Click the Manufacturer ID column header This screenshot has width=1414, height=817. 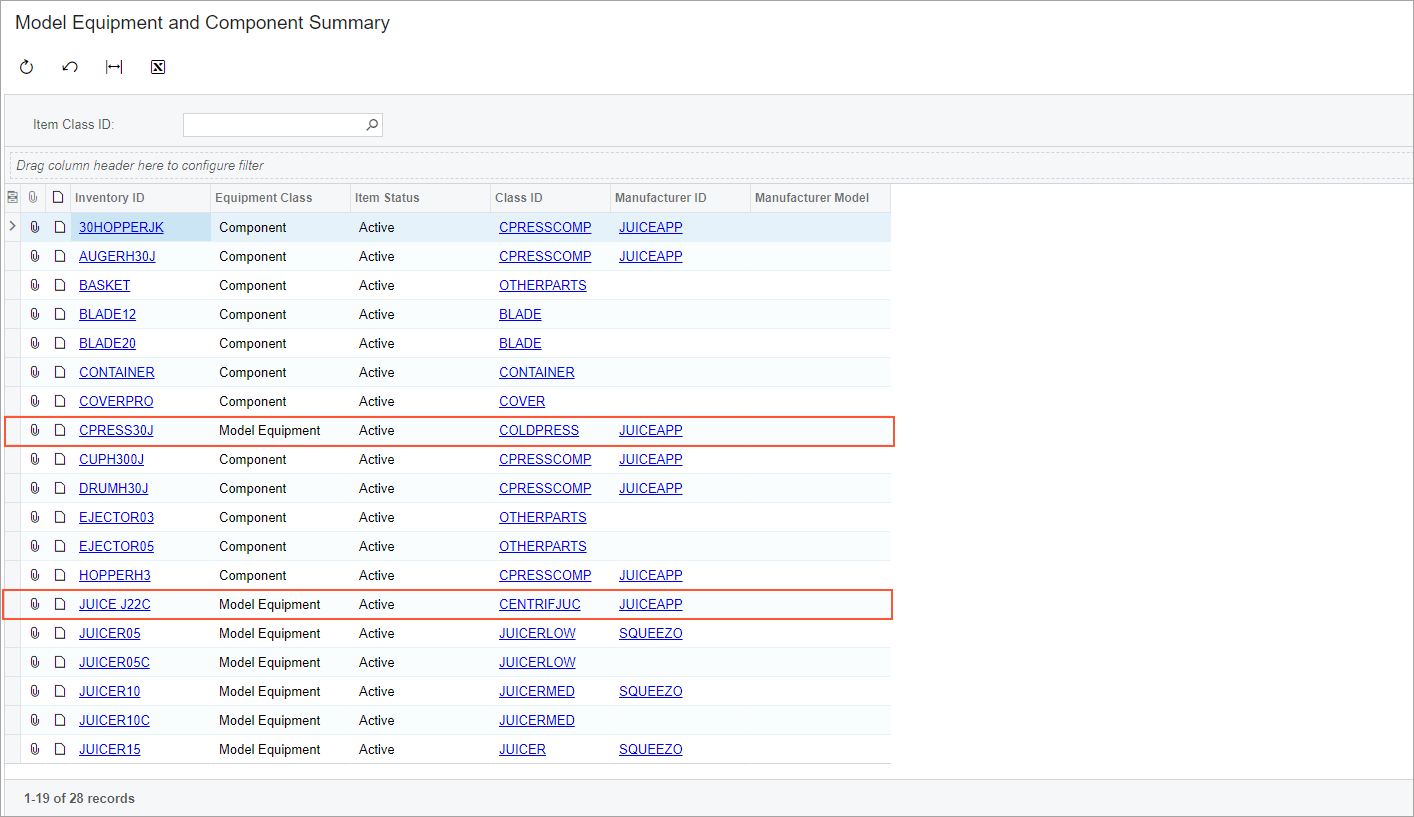point(660,198)
